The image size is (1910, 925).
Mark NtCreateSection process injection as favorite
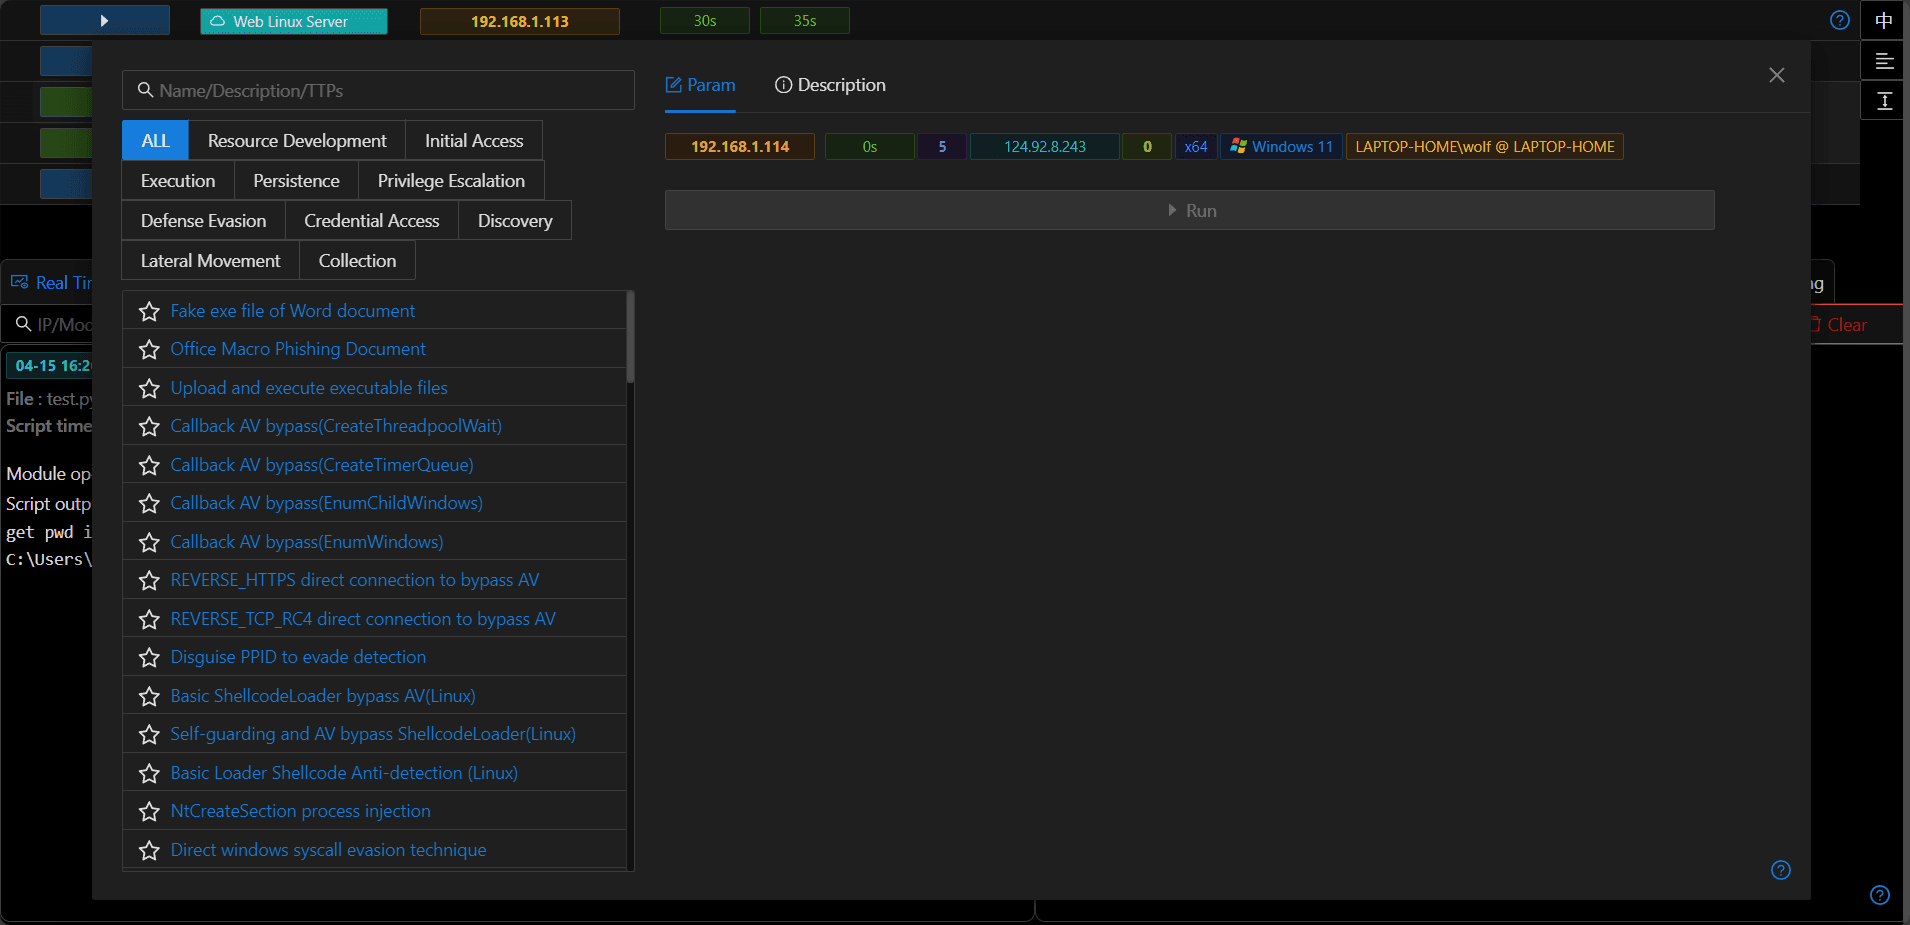pyautogui.click(x=149, y=811)
